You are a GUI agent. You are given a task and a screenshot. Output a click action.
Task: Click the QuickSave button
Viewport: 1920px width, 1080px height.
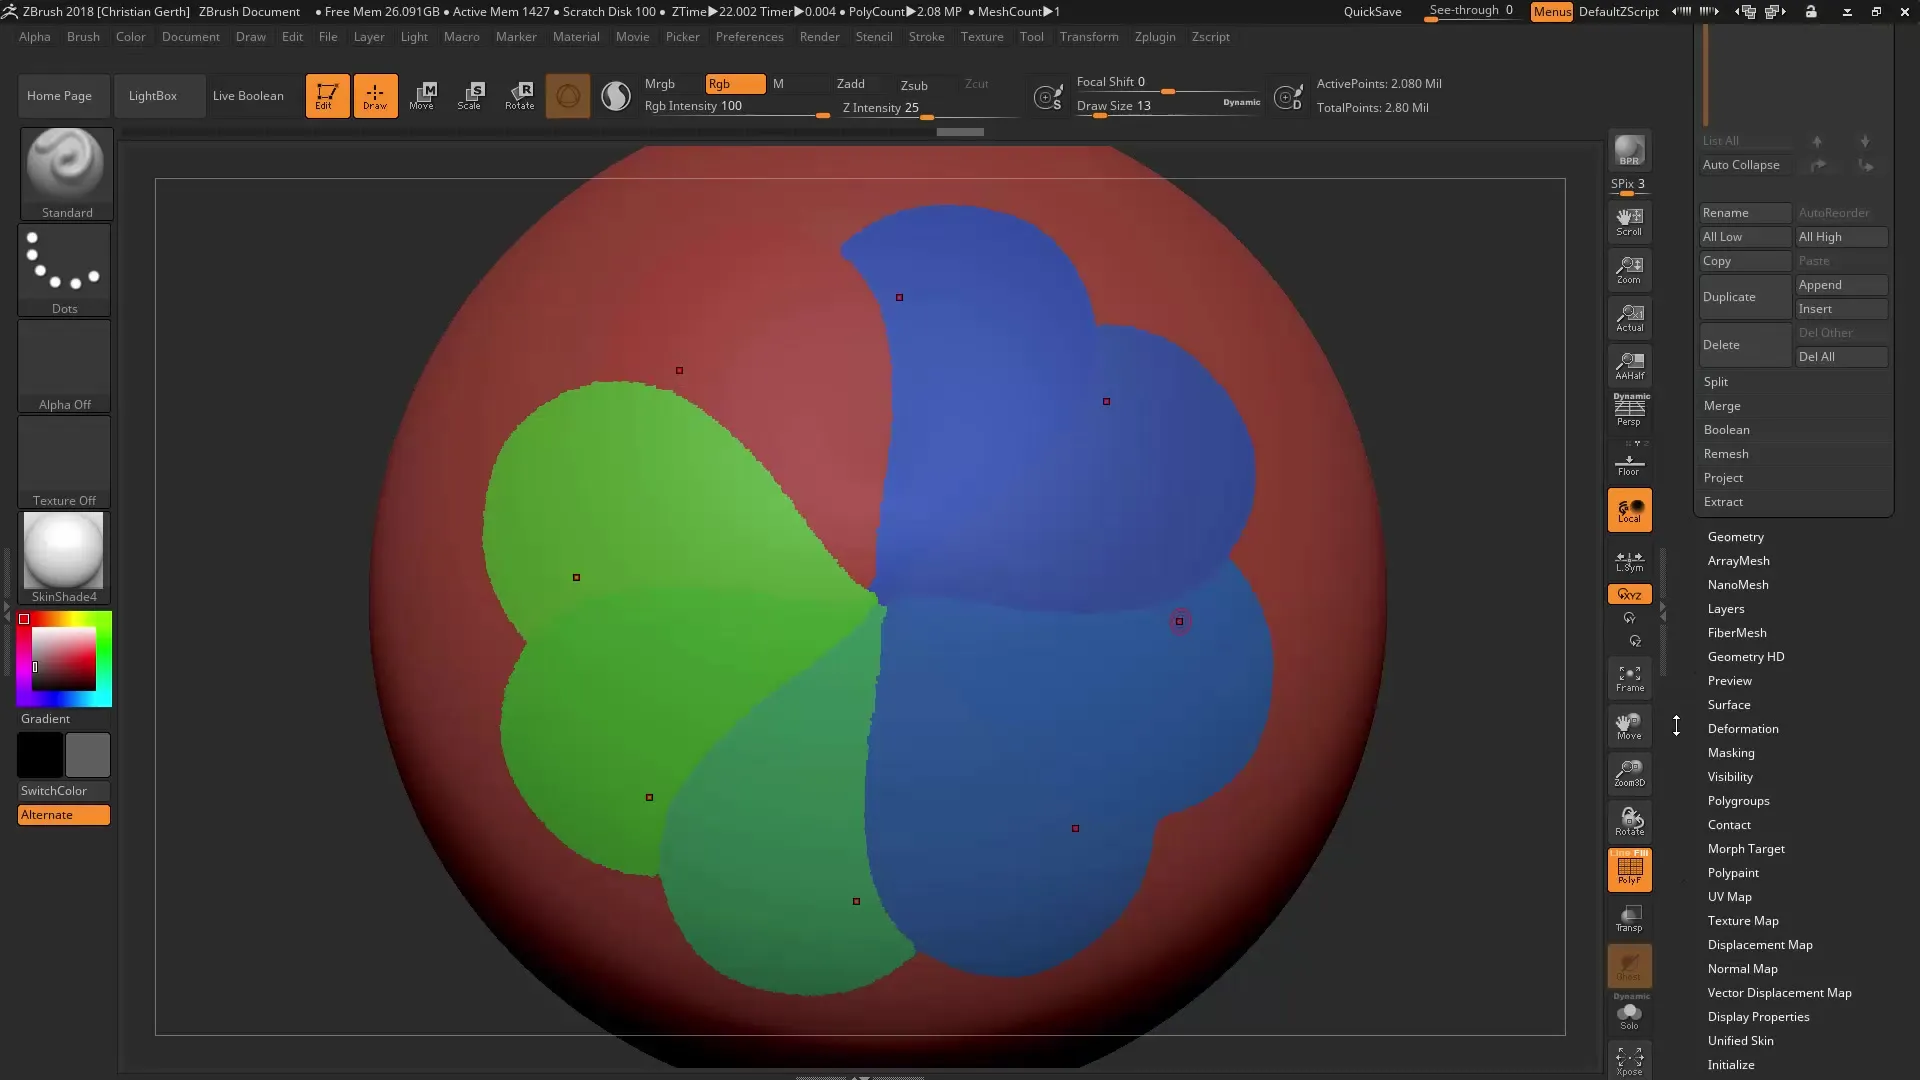pos(1372,11)
